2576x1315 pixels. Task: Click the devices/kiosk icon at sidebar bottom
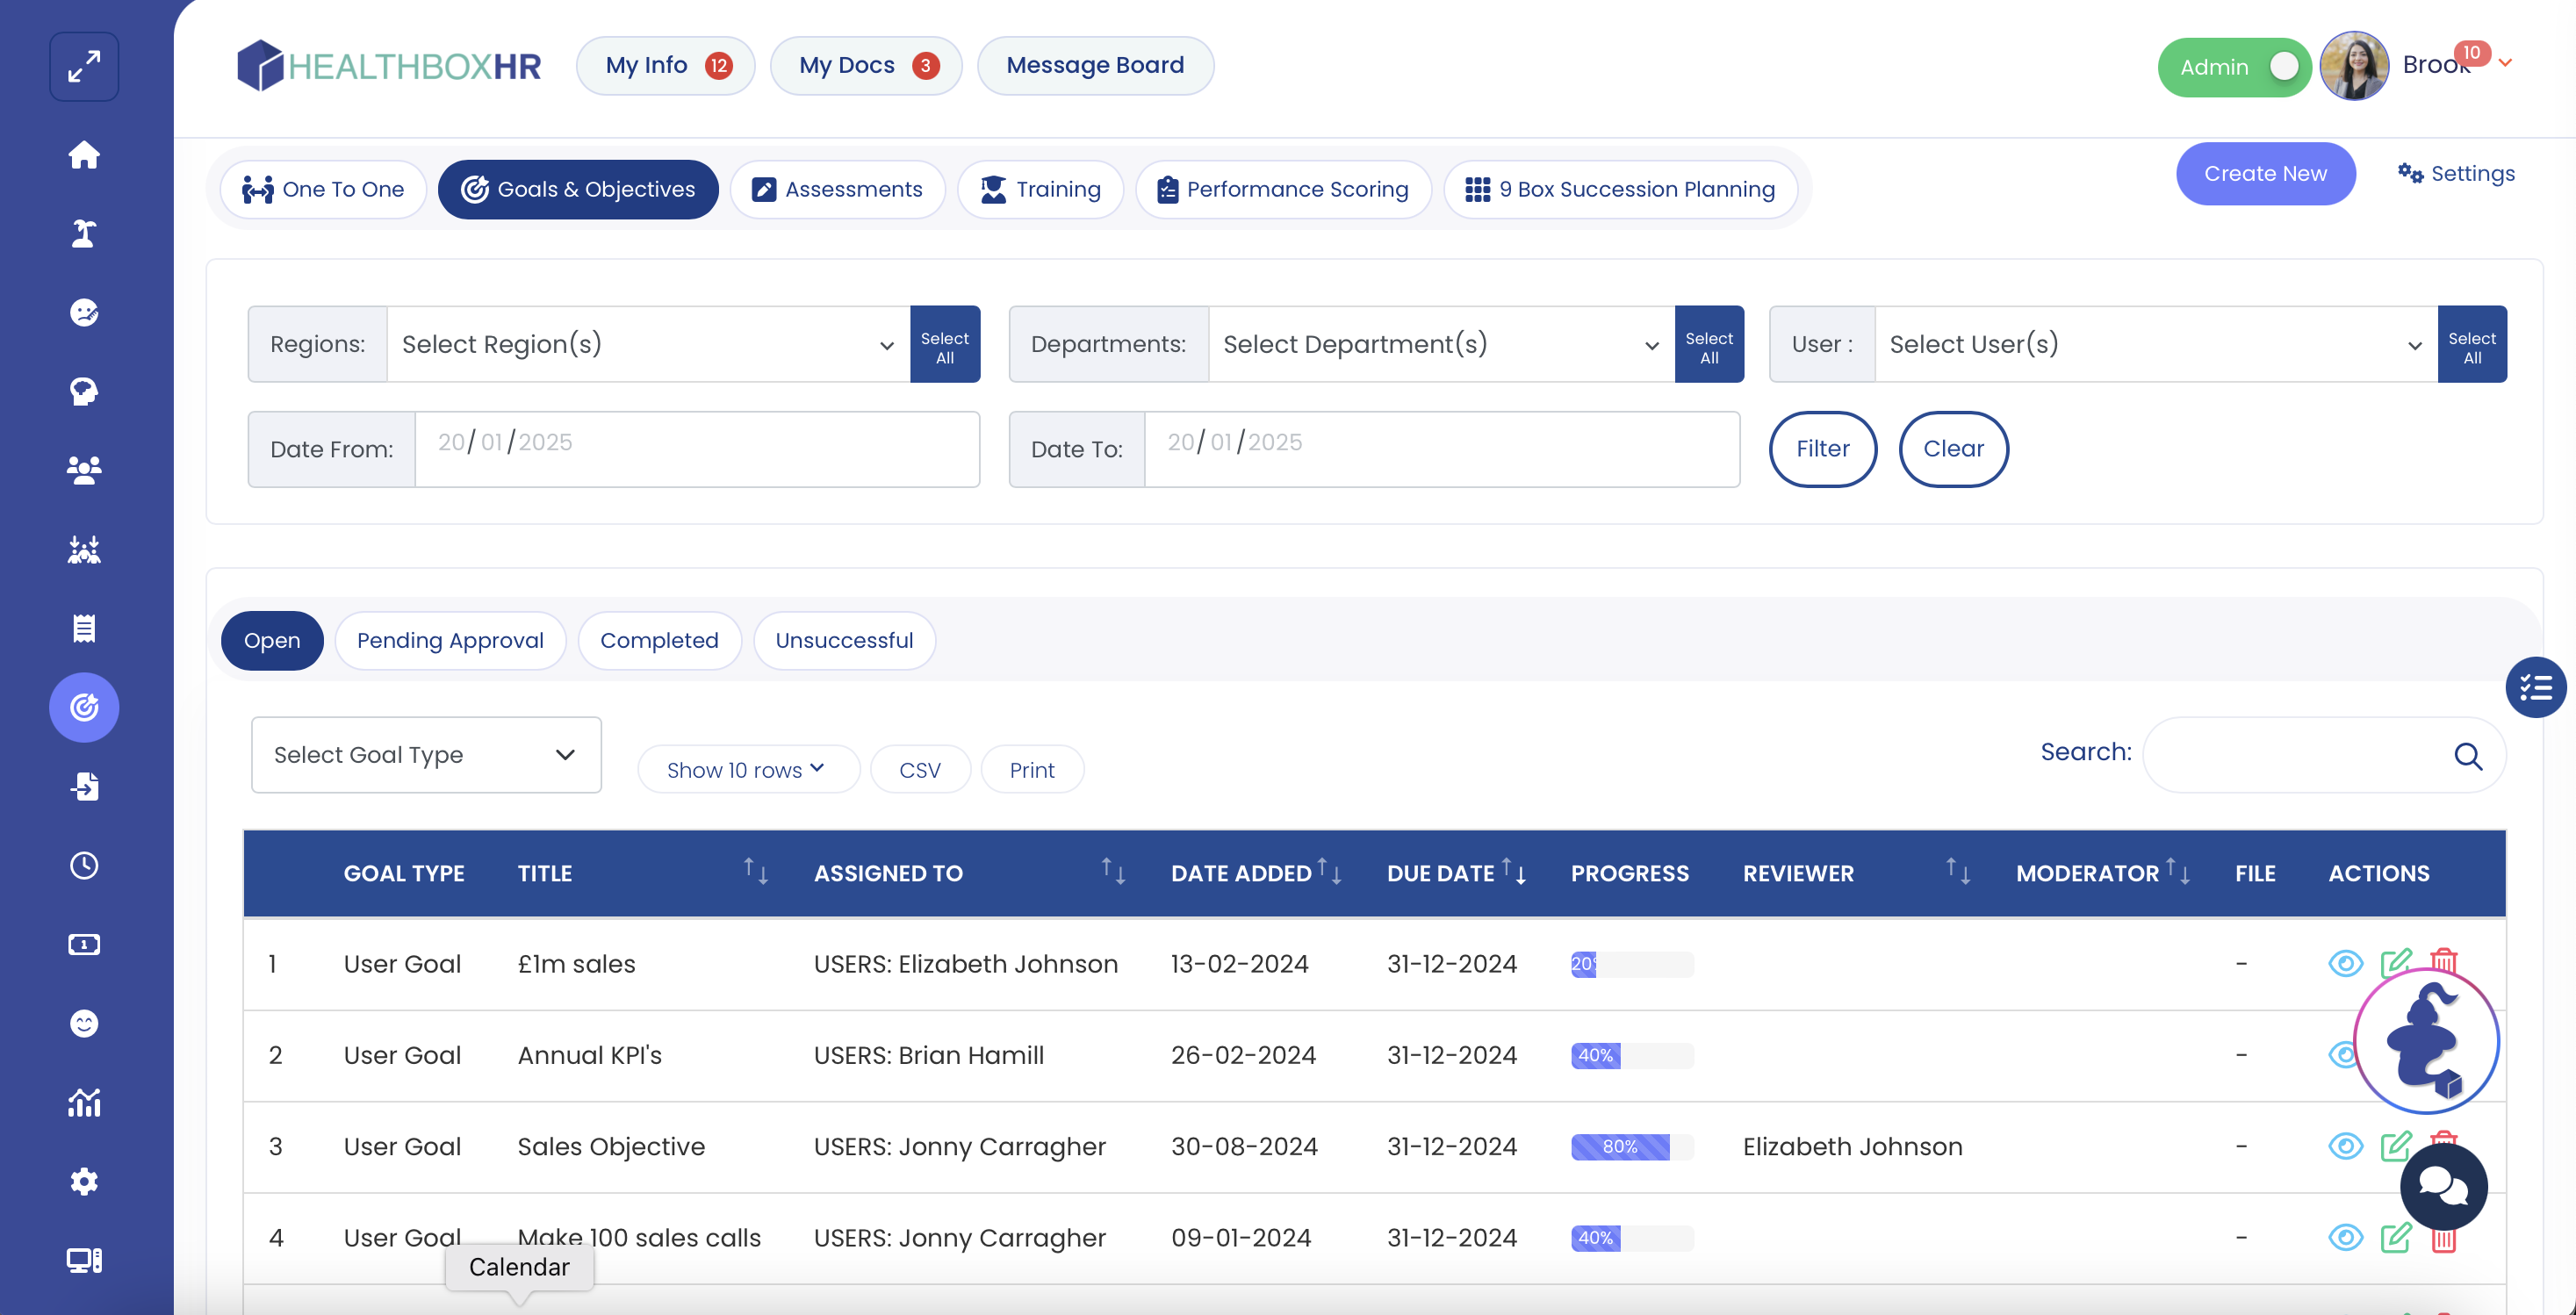84,1260
